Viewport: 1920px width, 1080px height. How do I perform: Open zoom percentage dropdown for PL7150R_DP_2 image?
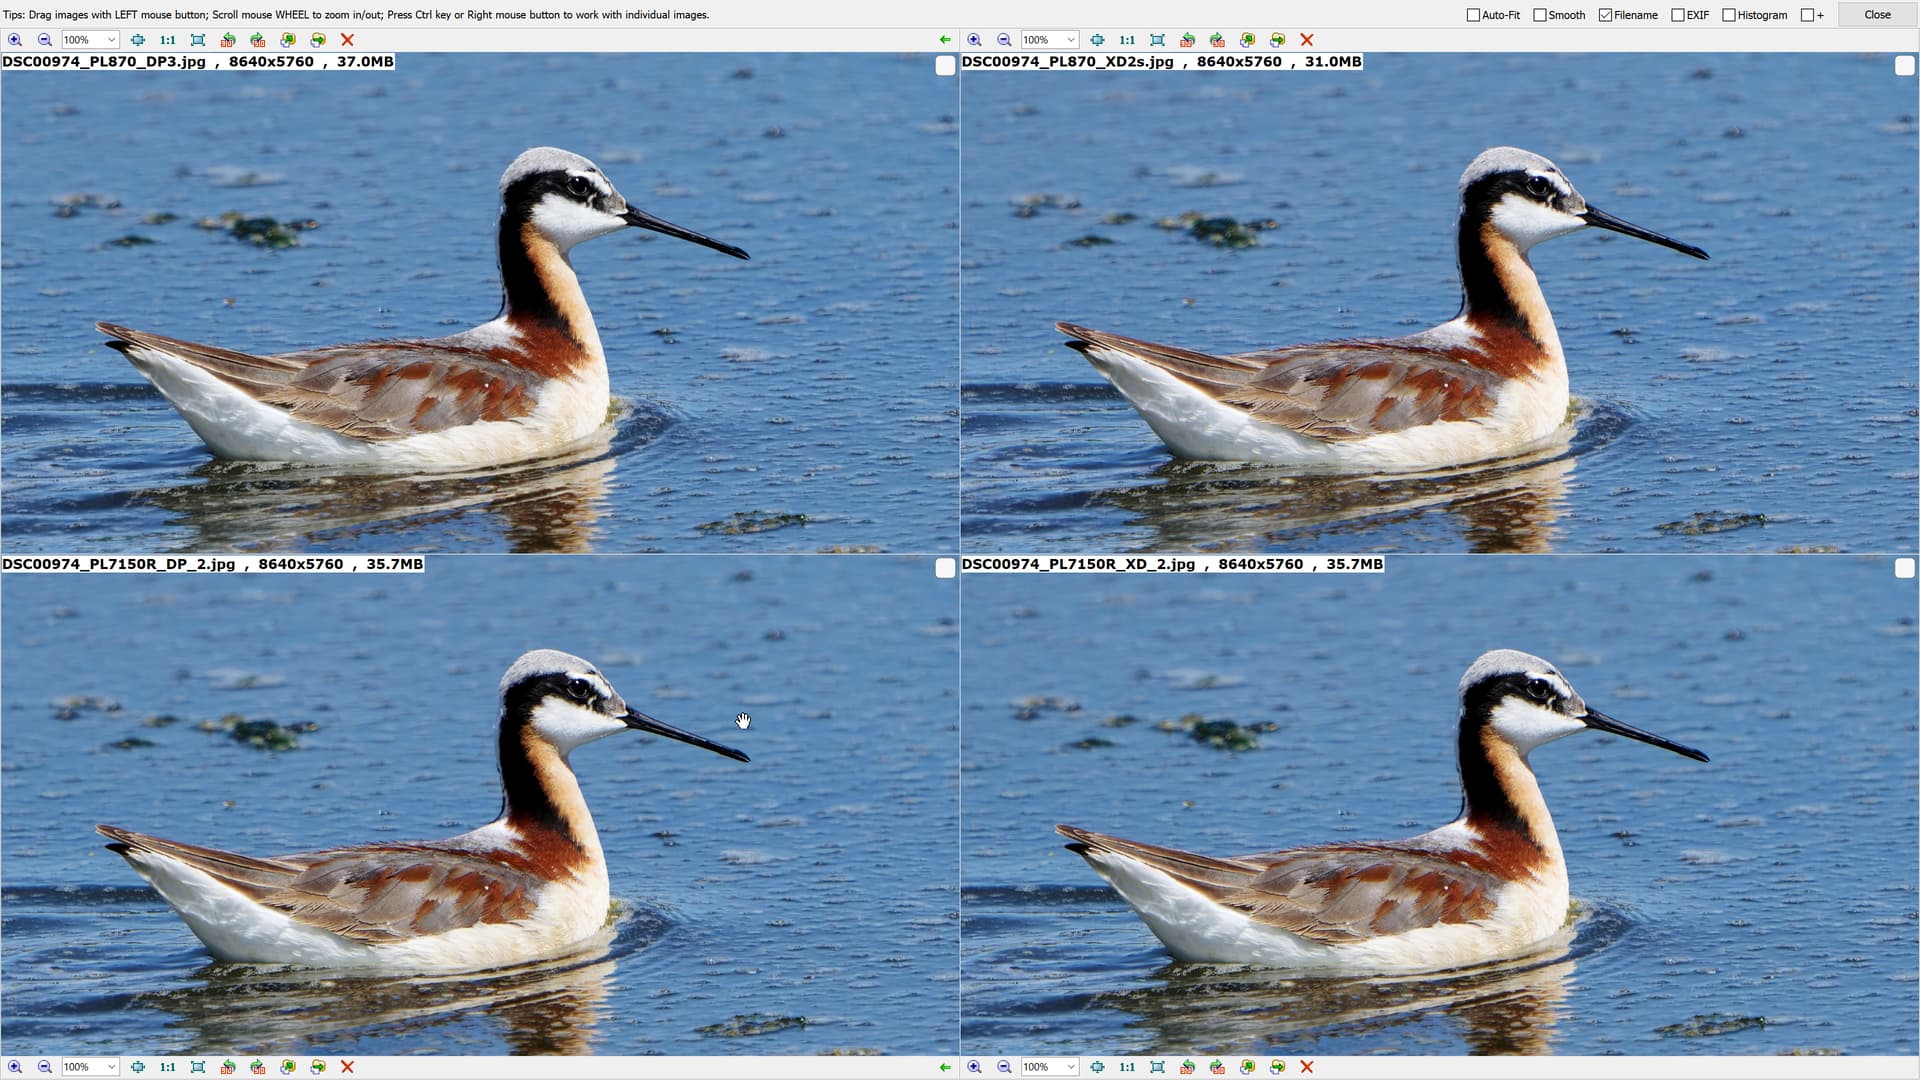(x=111, y=1067)
